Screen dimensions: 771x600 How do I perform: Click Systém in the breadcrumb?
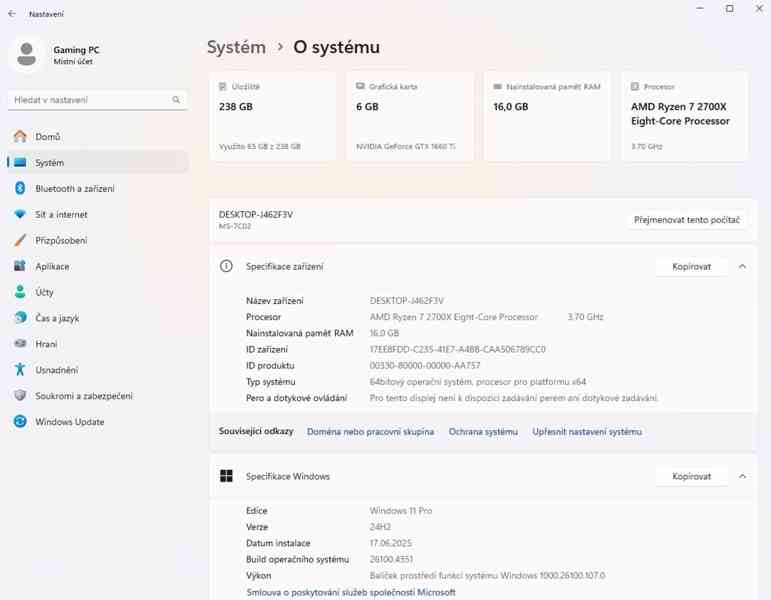[x=236, y=47]
